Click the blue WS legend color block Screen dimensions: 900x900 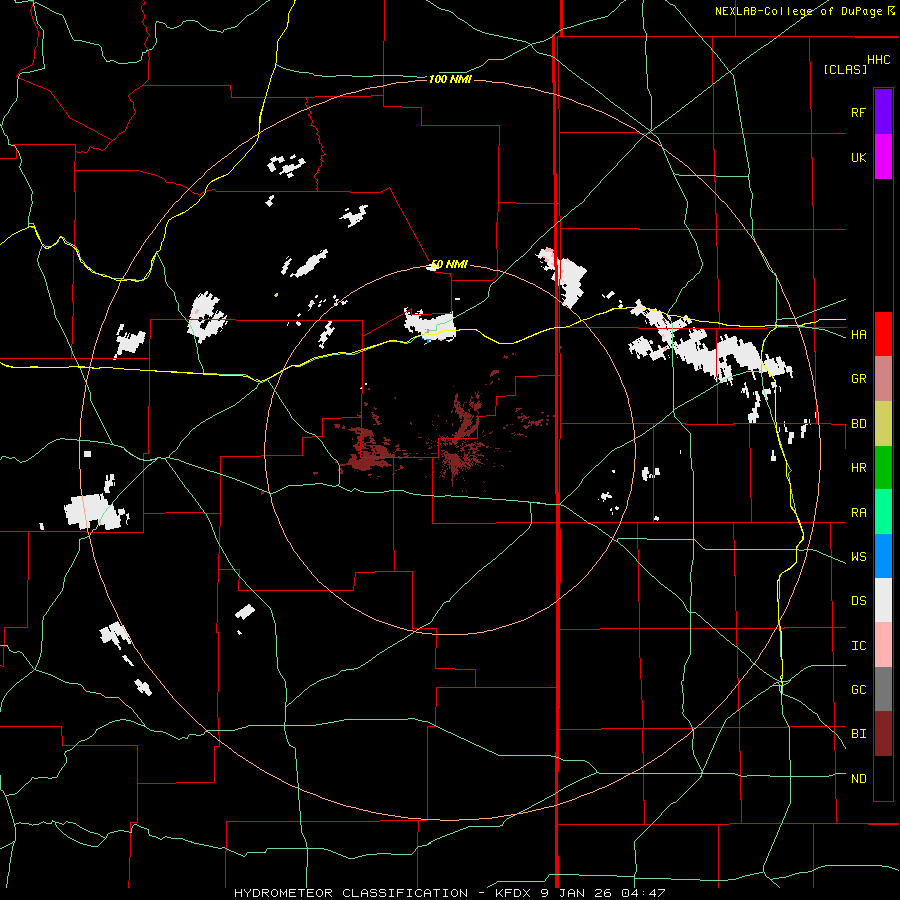coord(883,556)
